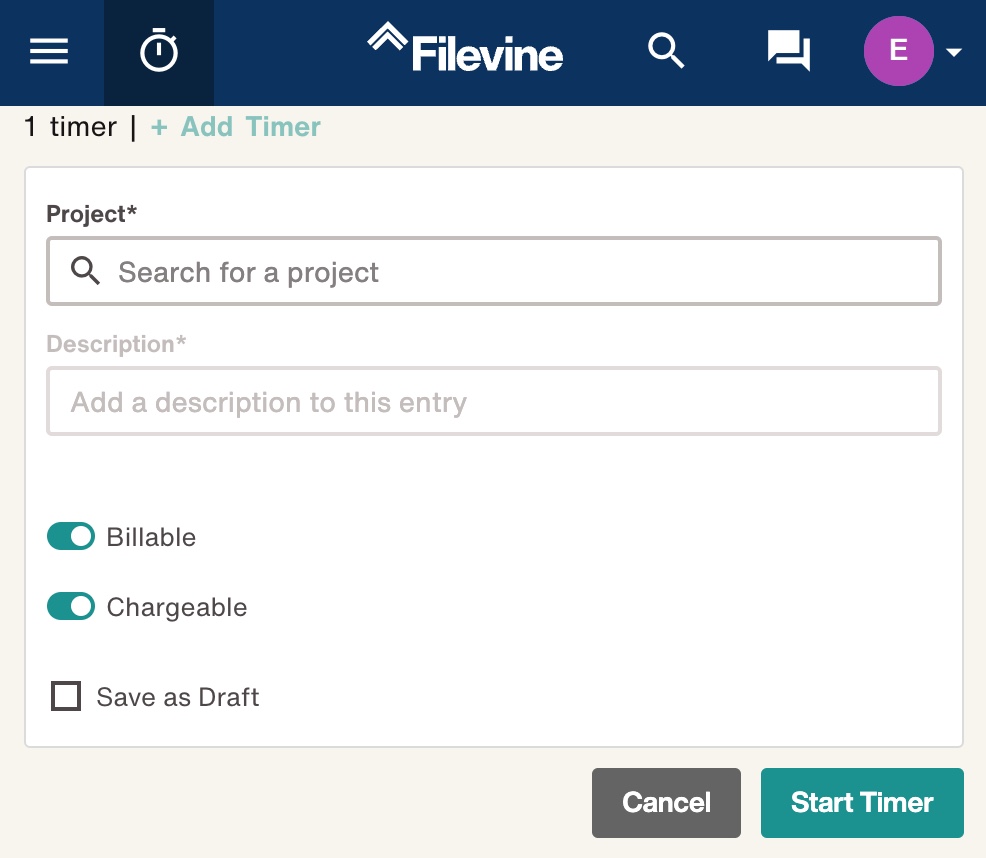986x858 pixels.
Task: Open the hamburger navigation menu
Action: (x=49, y=52)
